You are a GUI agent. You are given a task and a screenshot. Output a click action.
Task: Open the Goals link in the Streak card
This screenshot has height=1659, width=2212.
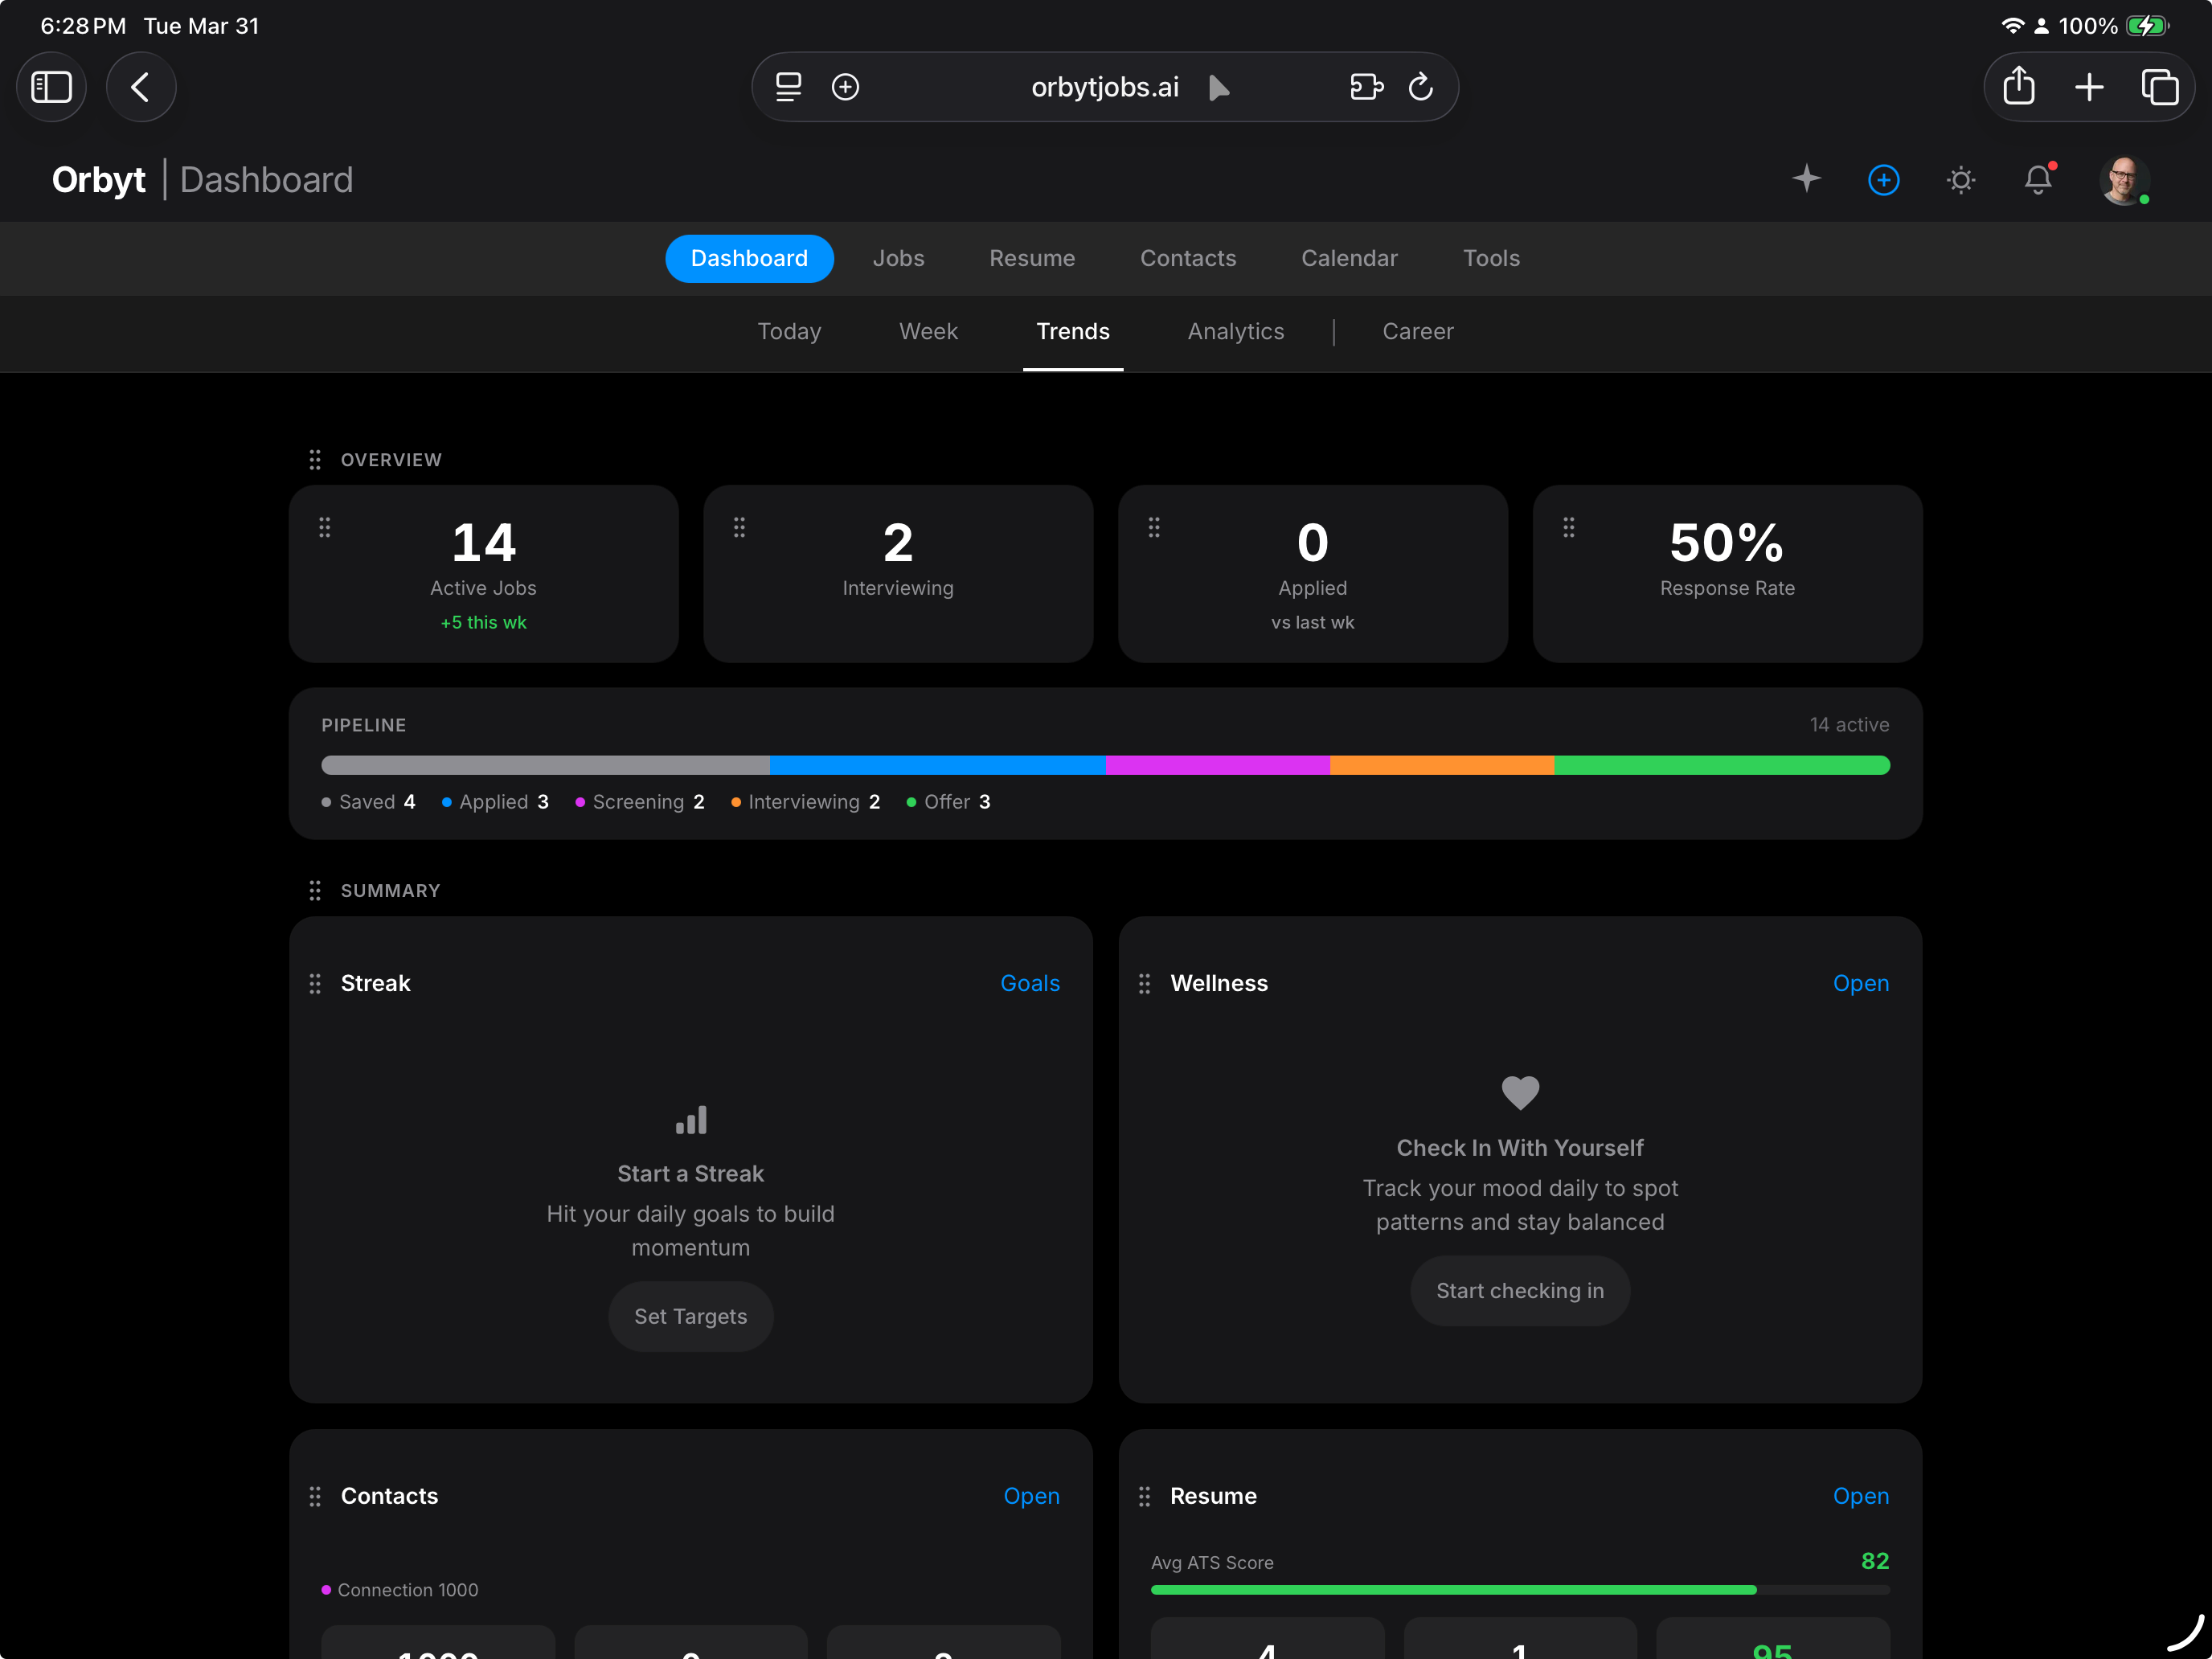pos(1030,983)
